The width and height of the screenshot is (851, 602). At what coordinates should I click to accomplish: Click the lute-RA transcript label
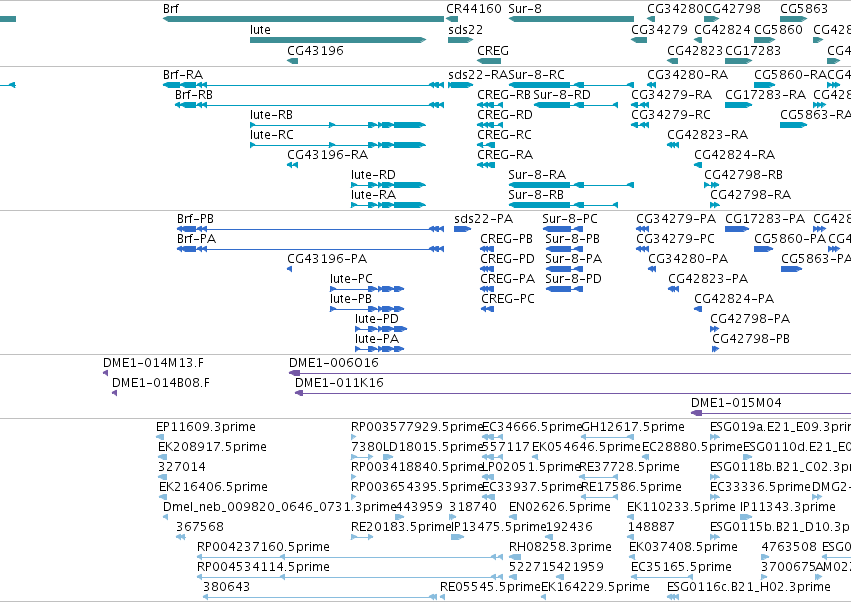tap(373, 195)
